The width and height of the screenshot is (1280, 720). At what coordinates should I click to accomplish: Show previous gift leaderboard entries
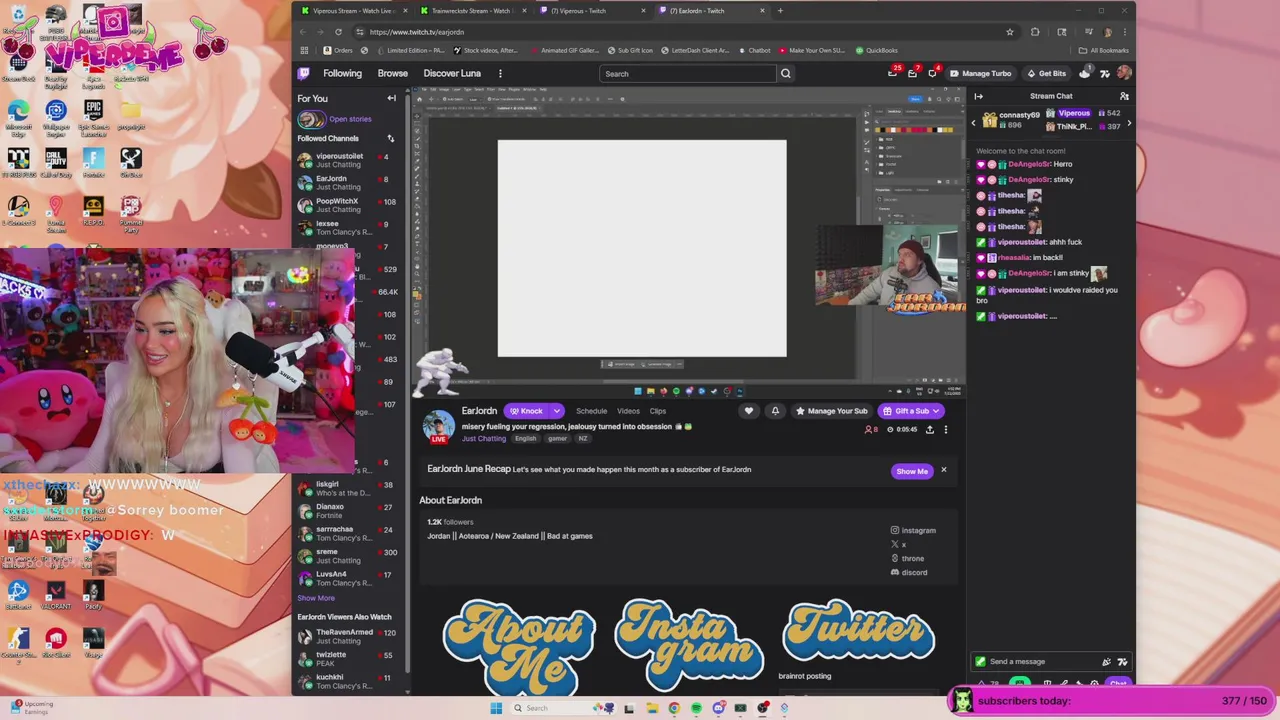tap(973, 123)
